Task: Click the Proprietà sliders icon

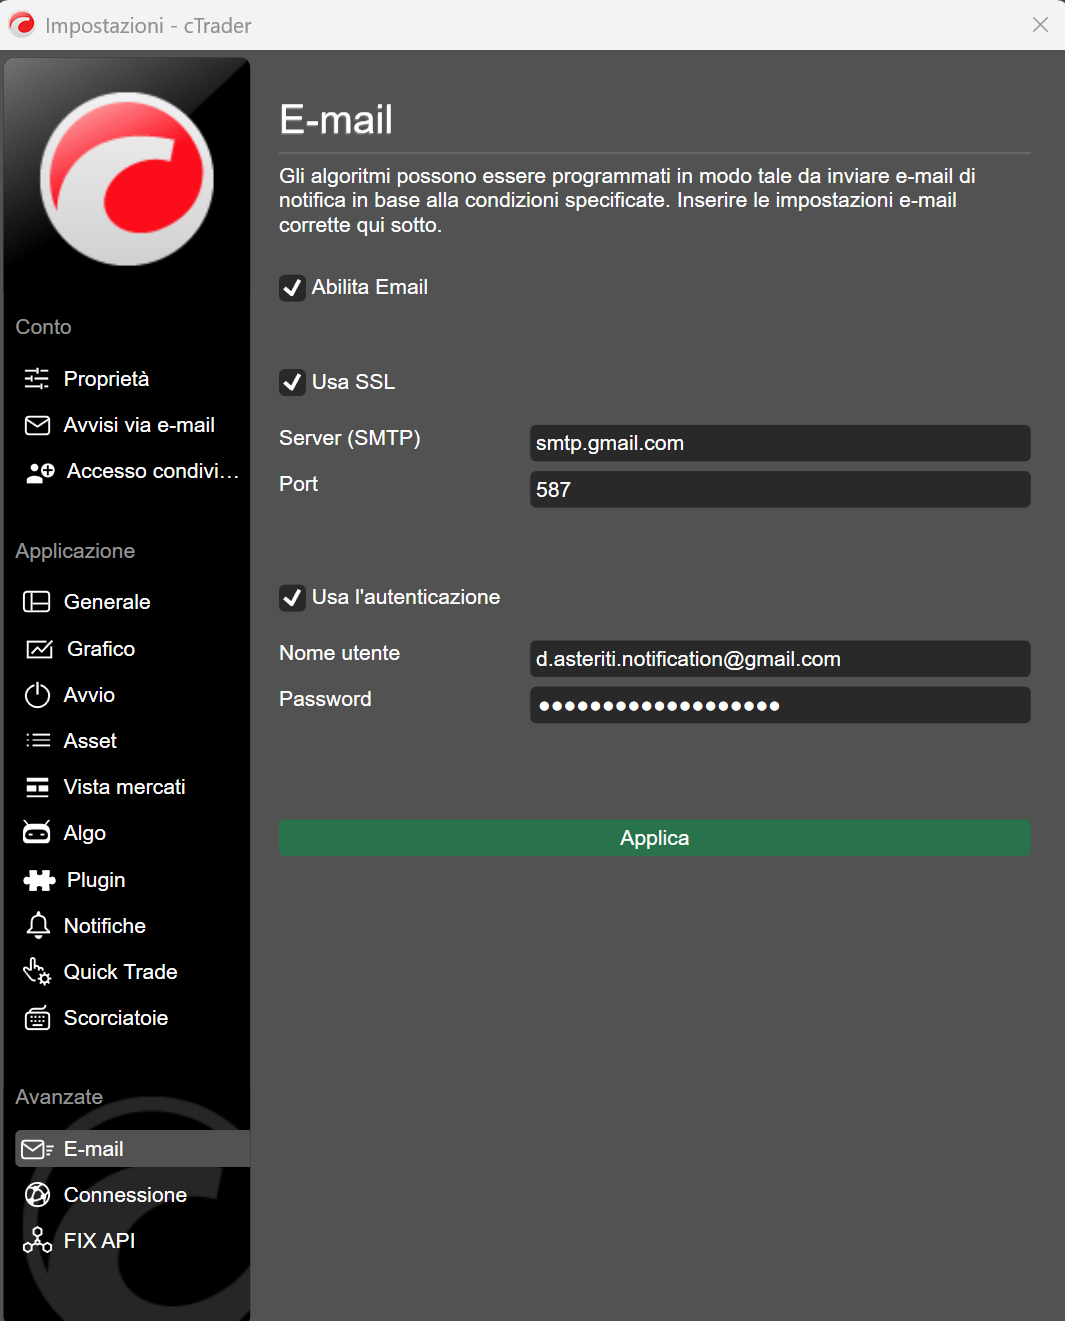Action: point(37,378)
